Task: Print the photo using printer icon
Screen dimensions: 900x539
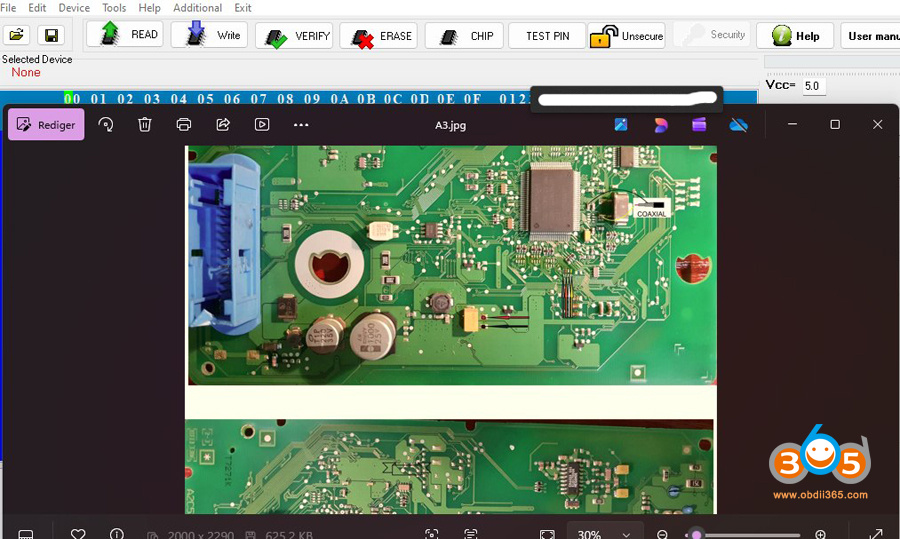Action: pyautogui.click(x=184, y=125)
